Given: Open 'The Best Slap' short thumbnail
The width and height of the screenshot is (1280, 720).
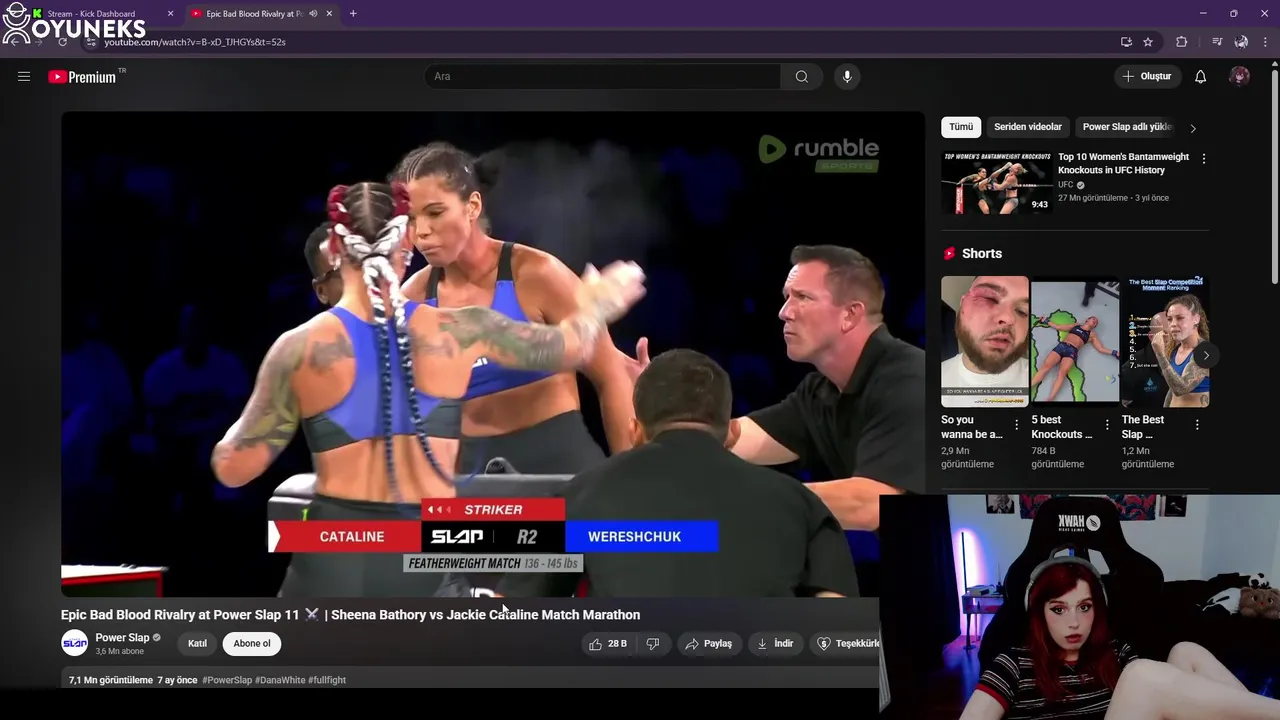Looking at the screenshot, I should [1165, 341].
